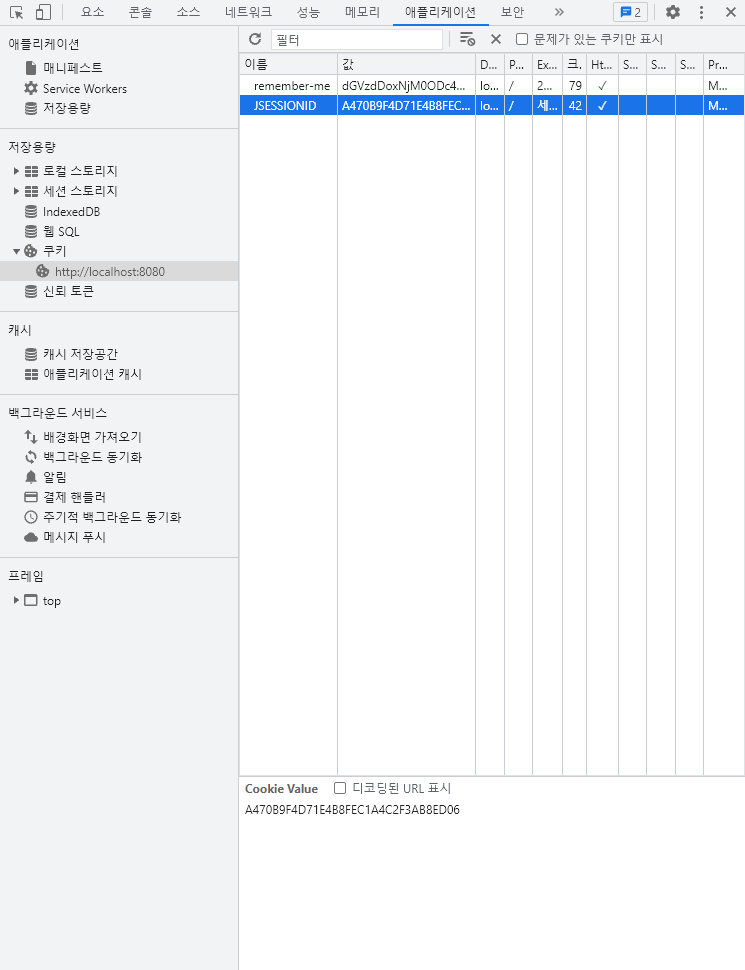Screen dimensions: 745x970
Task: Switch to the 성능 tab
Action: pyautogui.click(x=308, y=12)
